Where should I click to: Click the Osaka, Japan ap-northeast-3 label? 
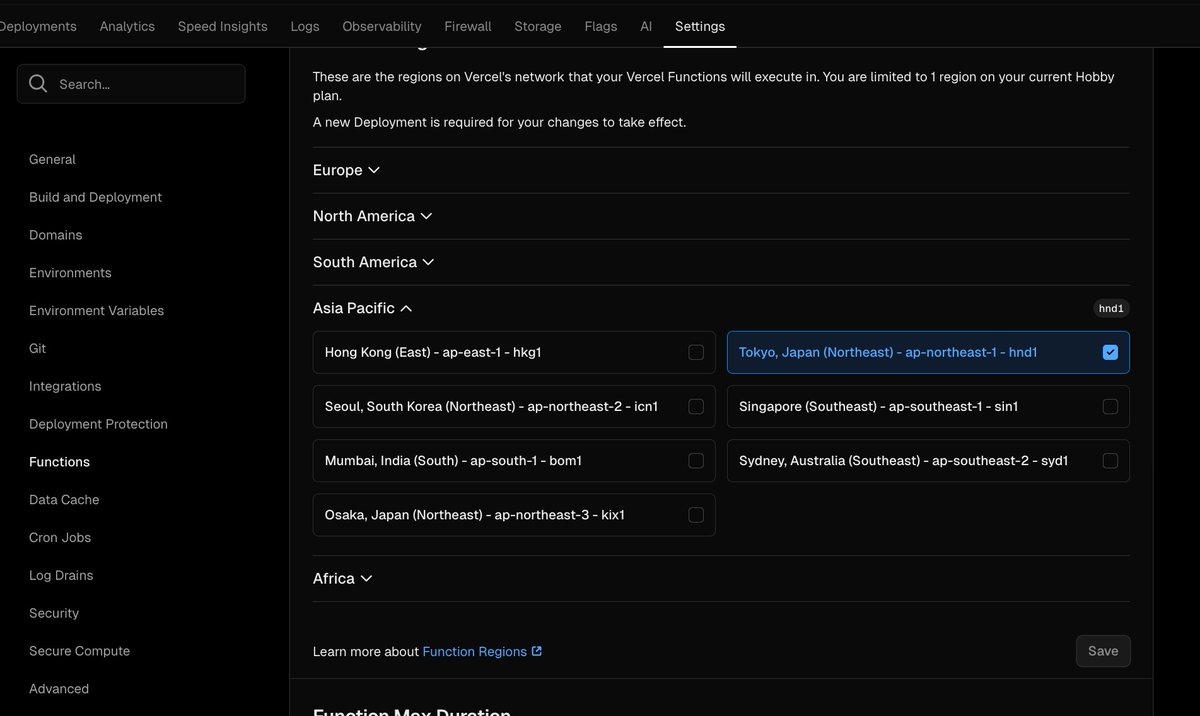point(475,515)
